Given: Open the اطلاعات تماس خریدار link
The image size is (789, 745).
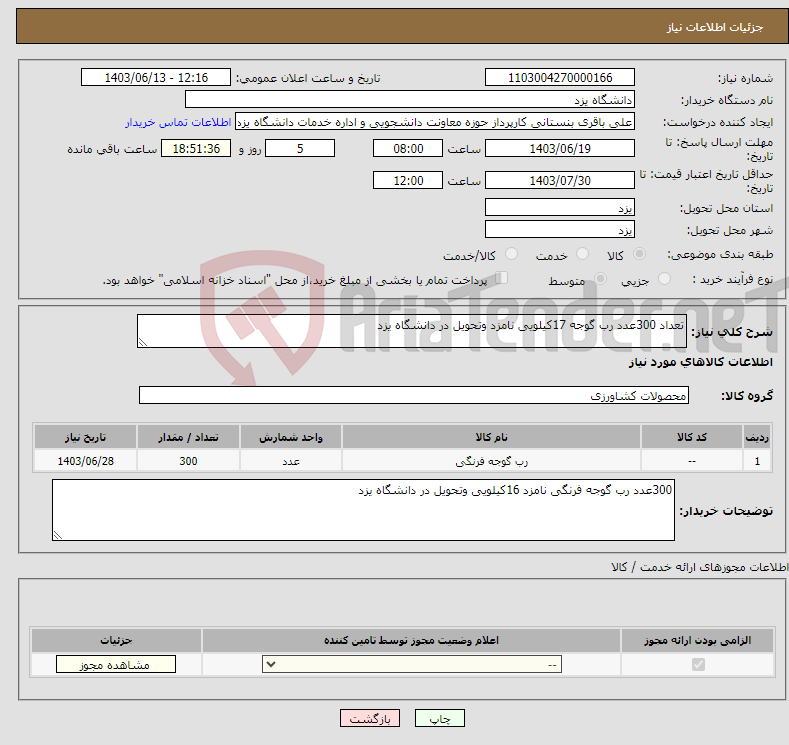Looking at the screenshot, I should 178,122.
